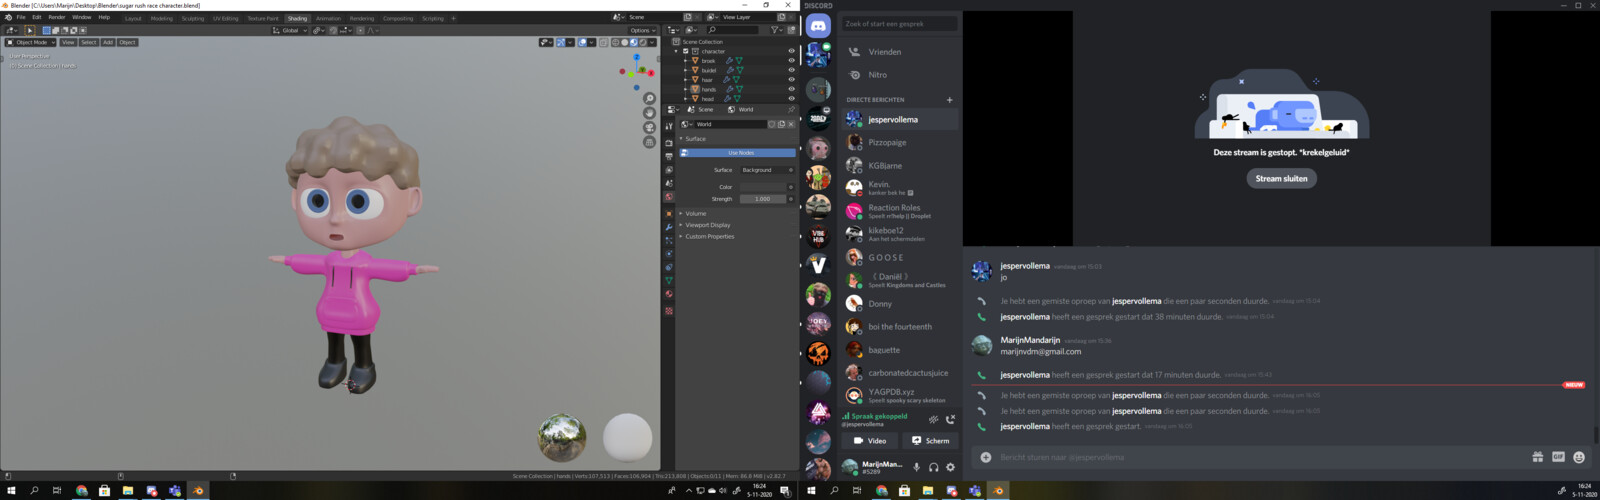Open the VIBE HUB server icon
Screen dimensions: 1600x500
pyautogui.click(x=818, y=236)
